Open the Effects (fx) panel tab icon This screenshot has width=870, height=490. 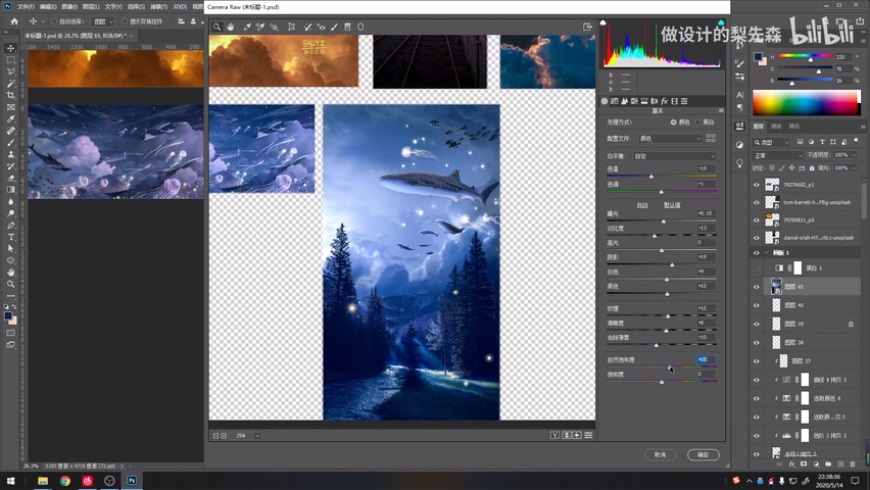[x=664, y=101]
